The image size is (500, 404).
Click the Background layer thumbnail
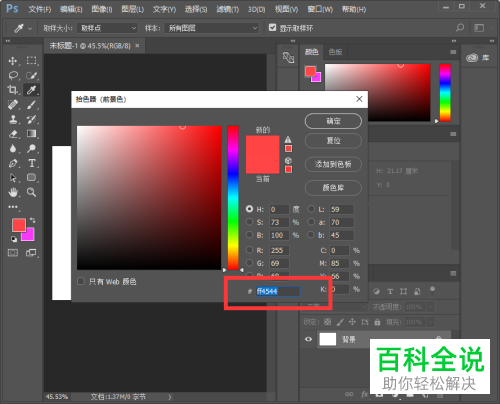click(328, 339)
